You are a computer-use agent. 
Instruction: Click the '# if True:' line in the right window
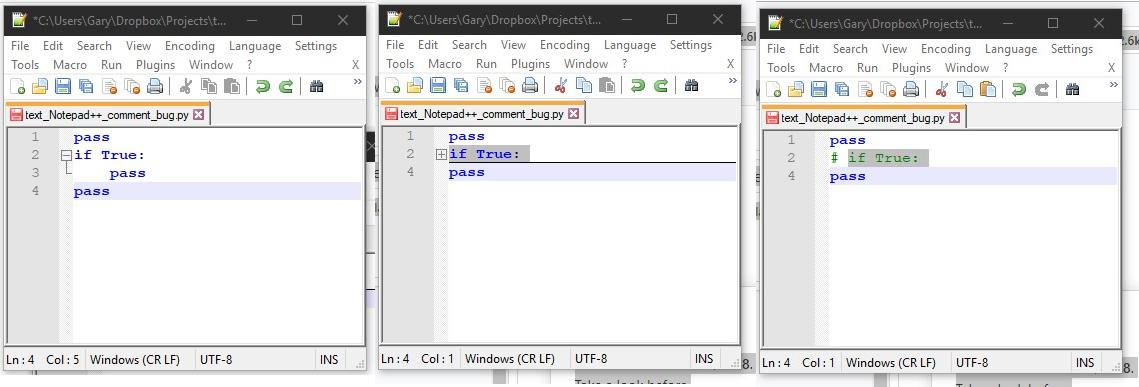pos(875,158)
